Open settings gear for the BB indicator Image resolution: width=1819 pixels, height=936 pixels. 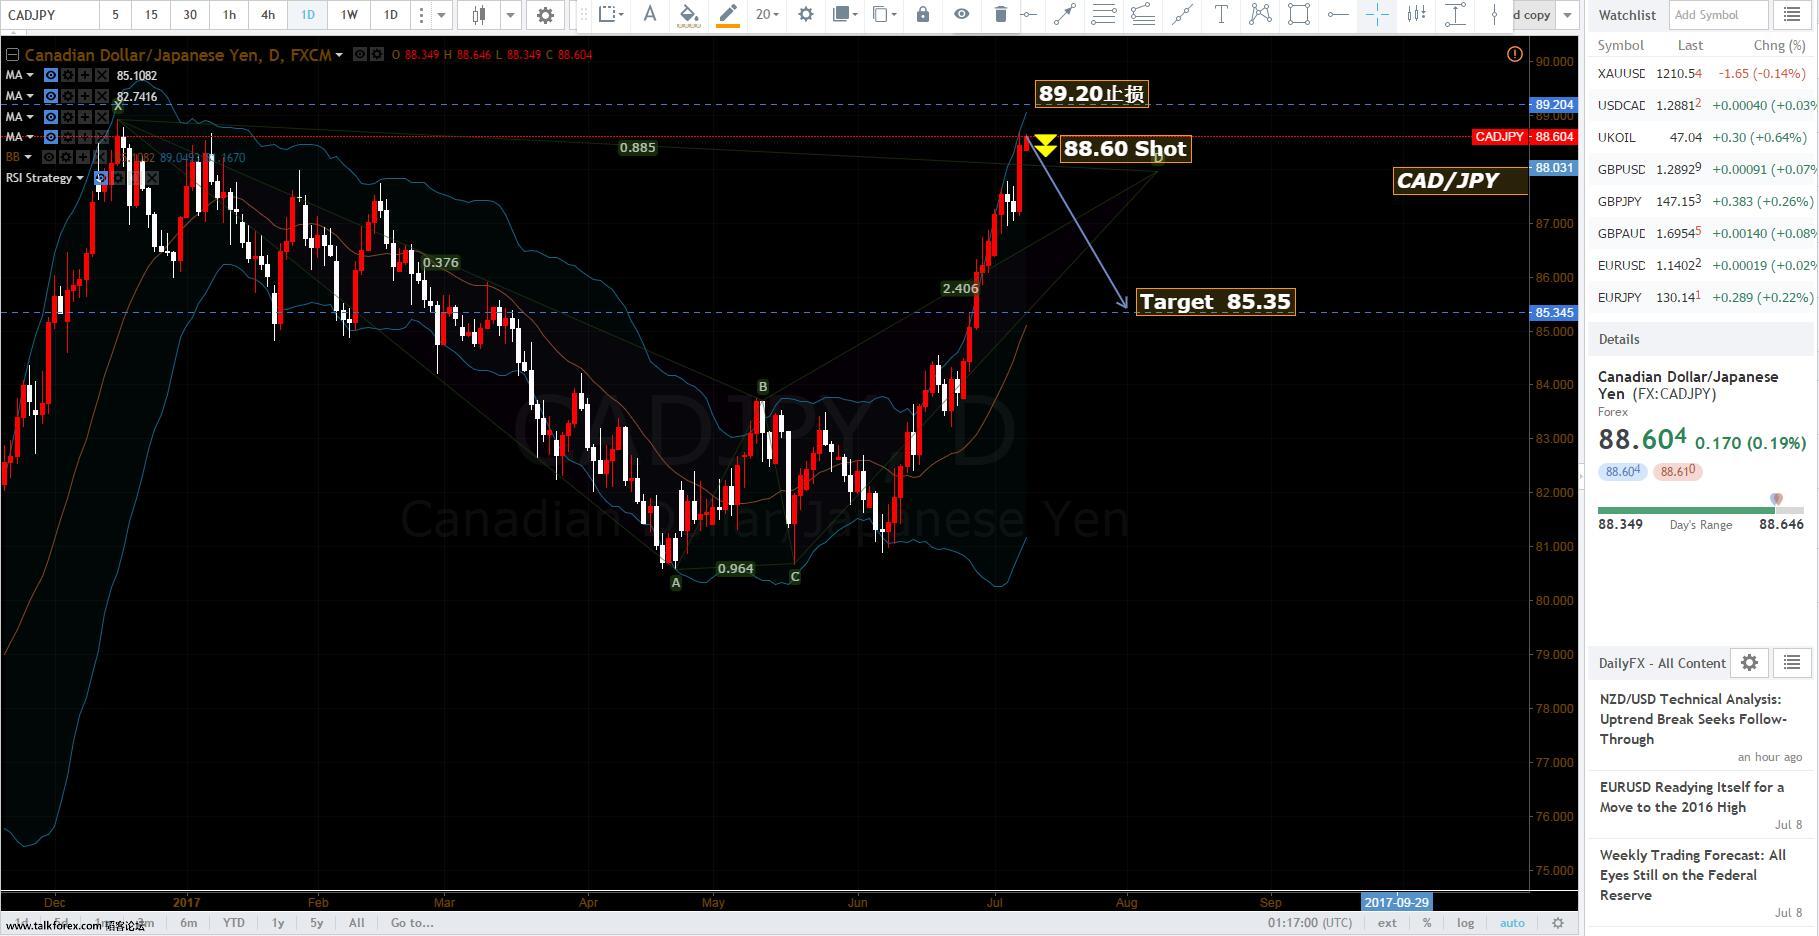click(67, 157)
